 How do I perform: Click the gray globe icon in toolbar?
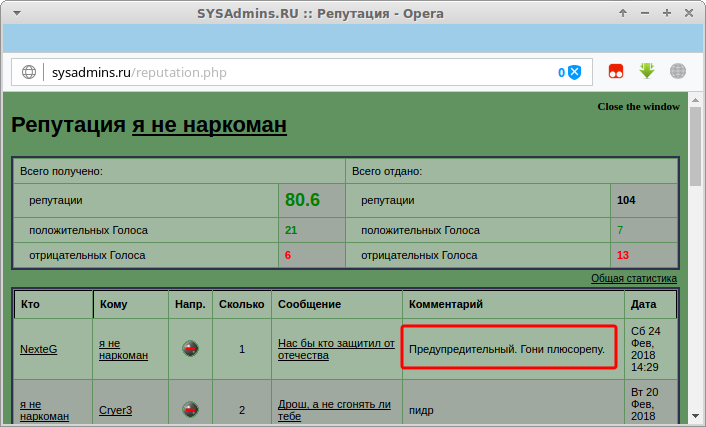point(678,71)
